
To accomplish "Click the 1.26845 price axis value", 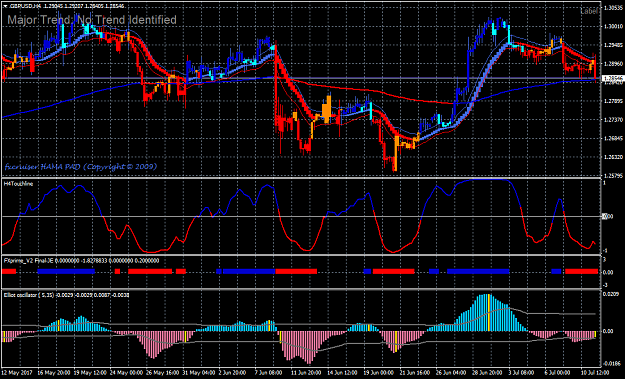I will coord(613,138).
